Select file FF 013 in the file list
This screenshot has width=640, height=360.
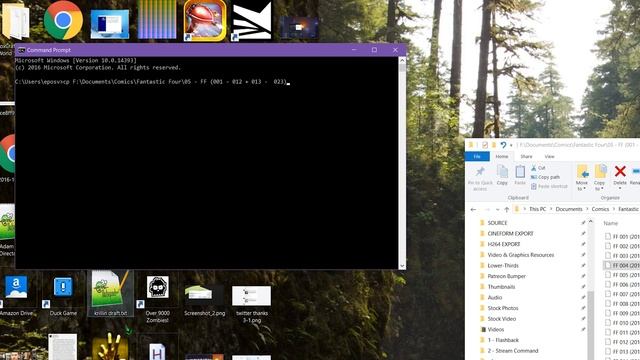622,351
